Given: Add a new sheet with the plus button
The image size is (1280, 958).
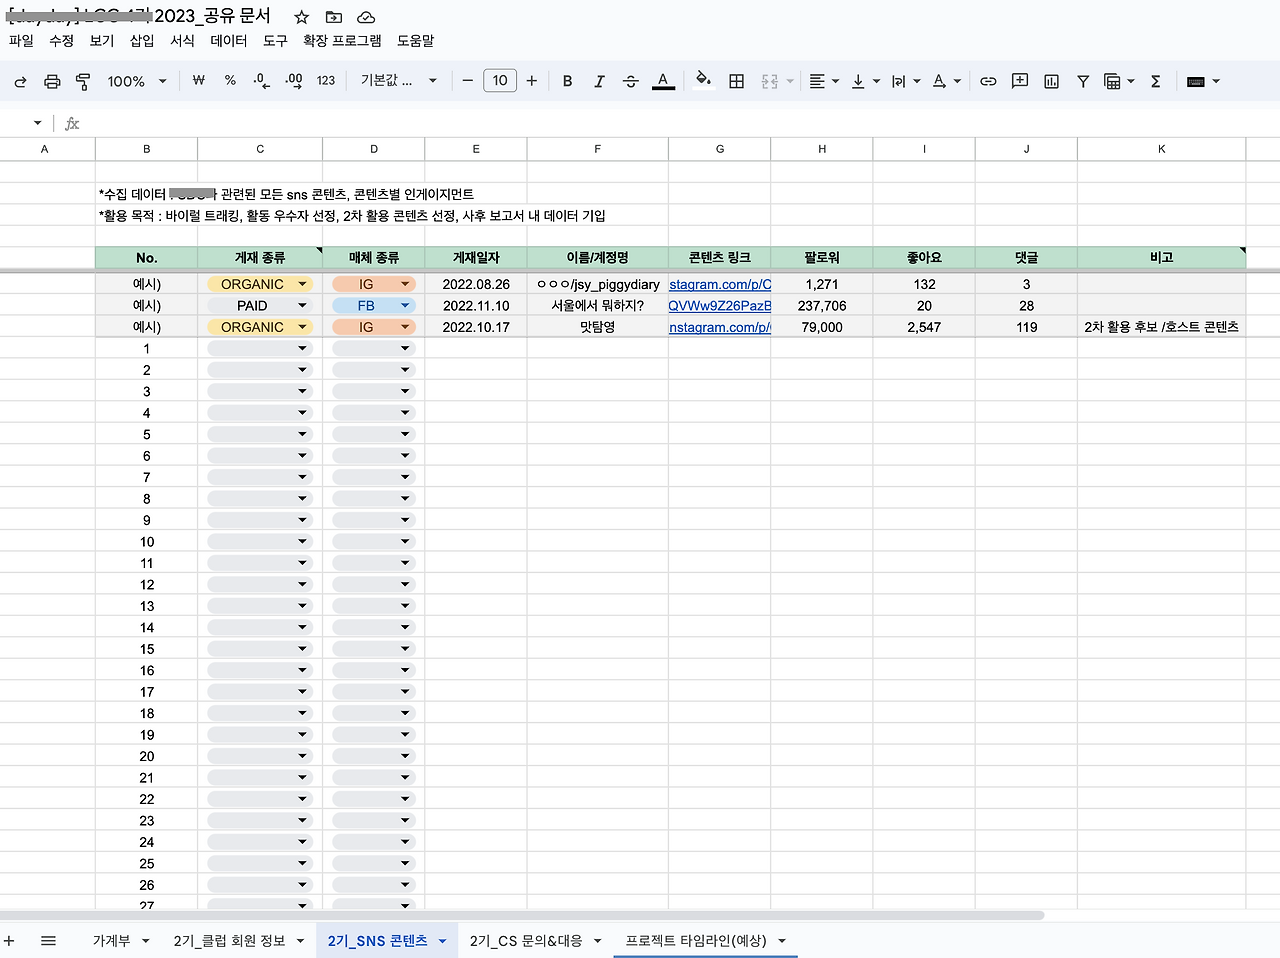Looking at the screenshot, I should pos(10,940).
